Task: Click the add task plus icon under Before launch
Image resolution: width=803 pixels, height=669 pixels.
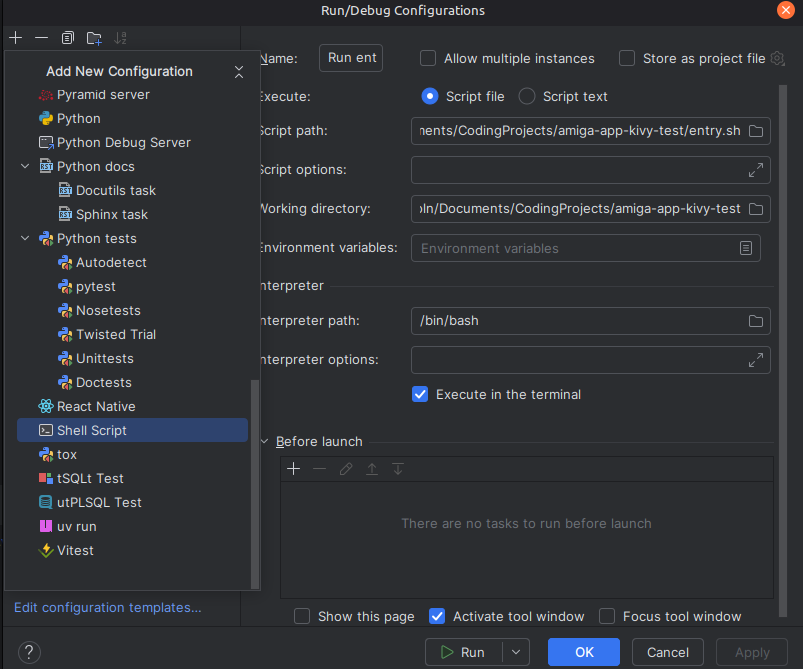Action: coord(294,469)
